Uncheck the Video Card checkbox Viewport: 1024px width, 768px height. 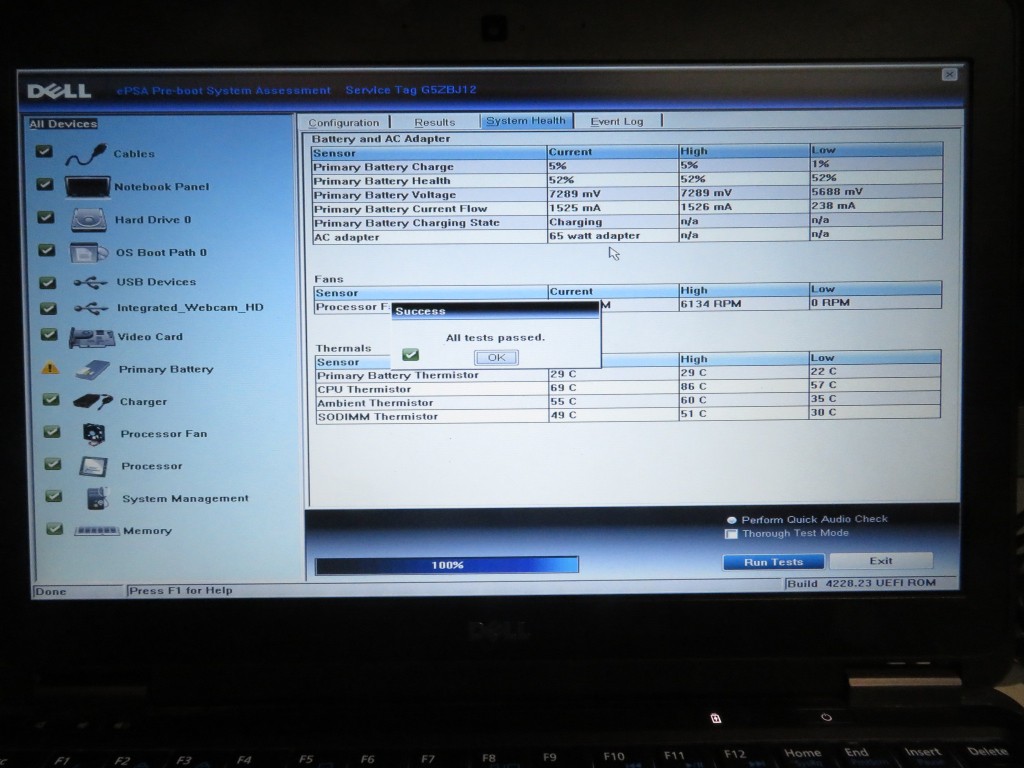point(49,334)
